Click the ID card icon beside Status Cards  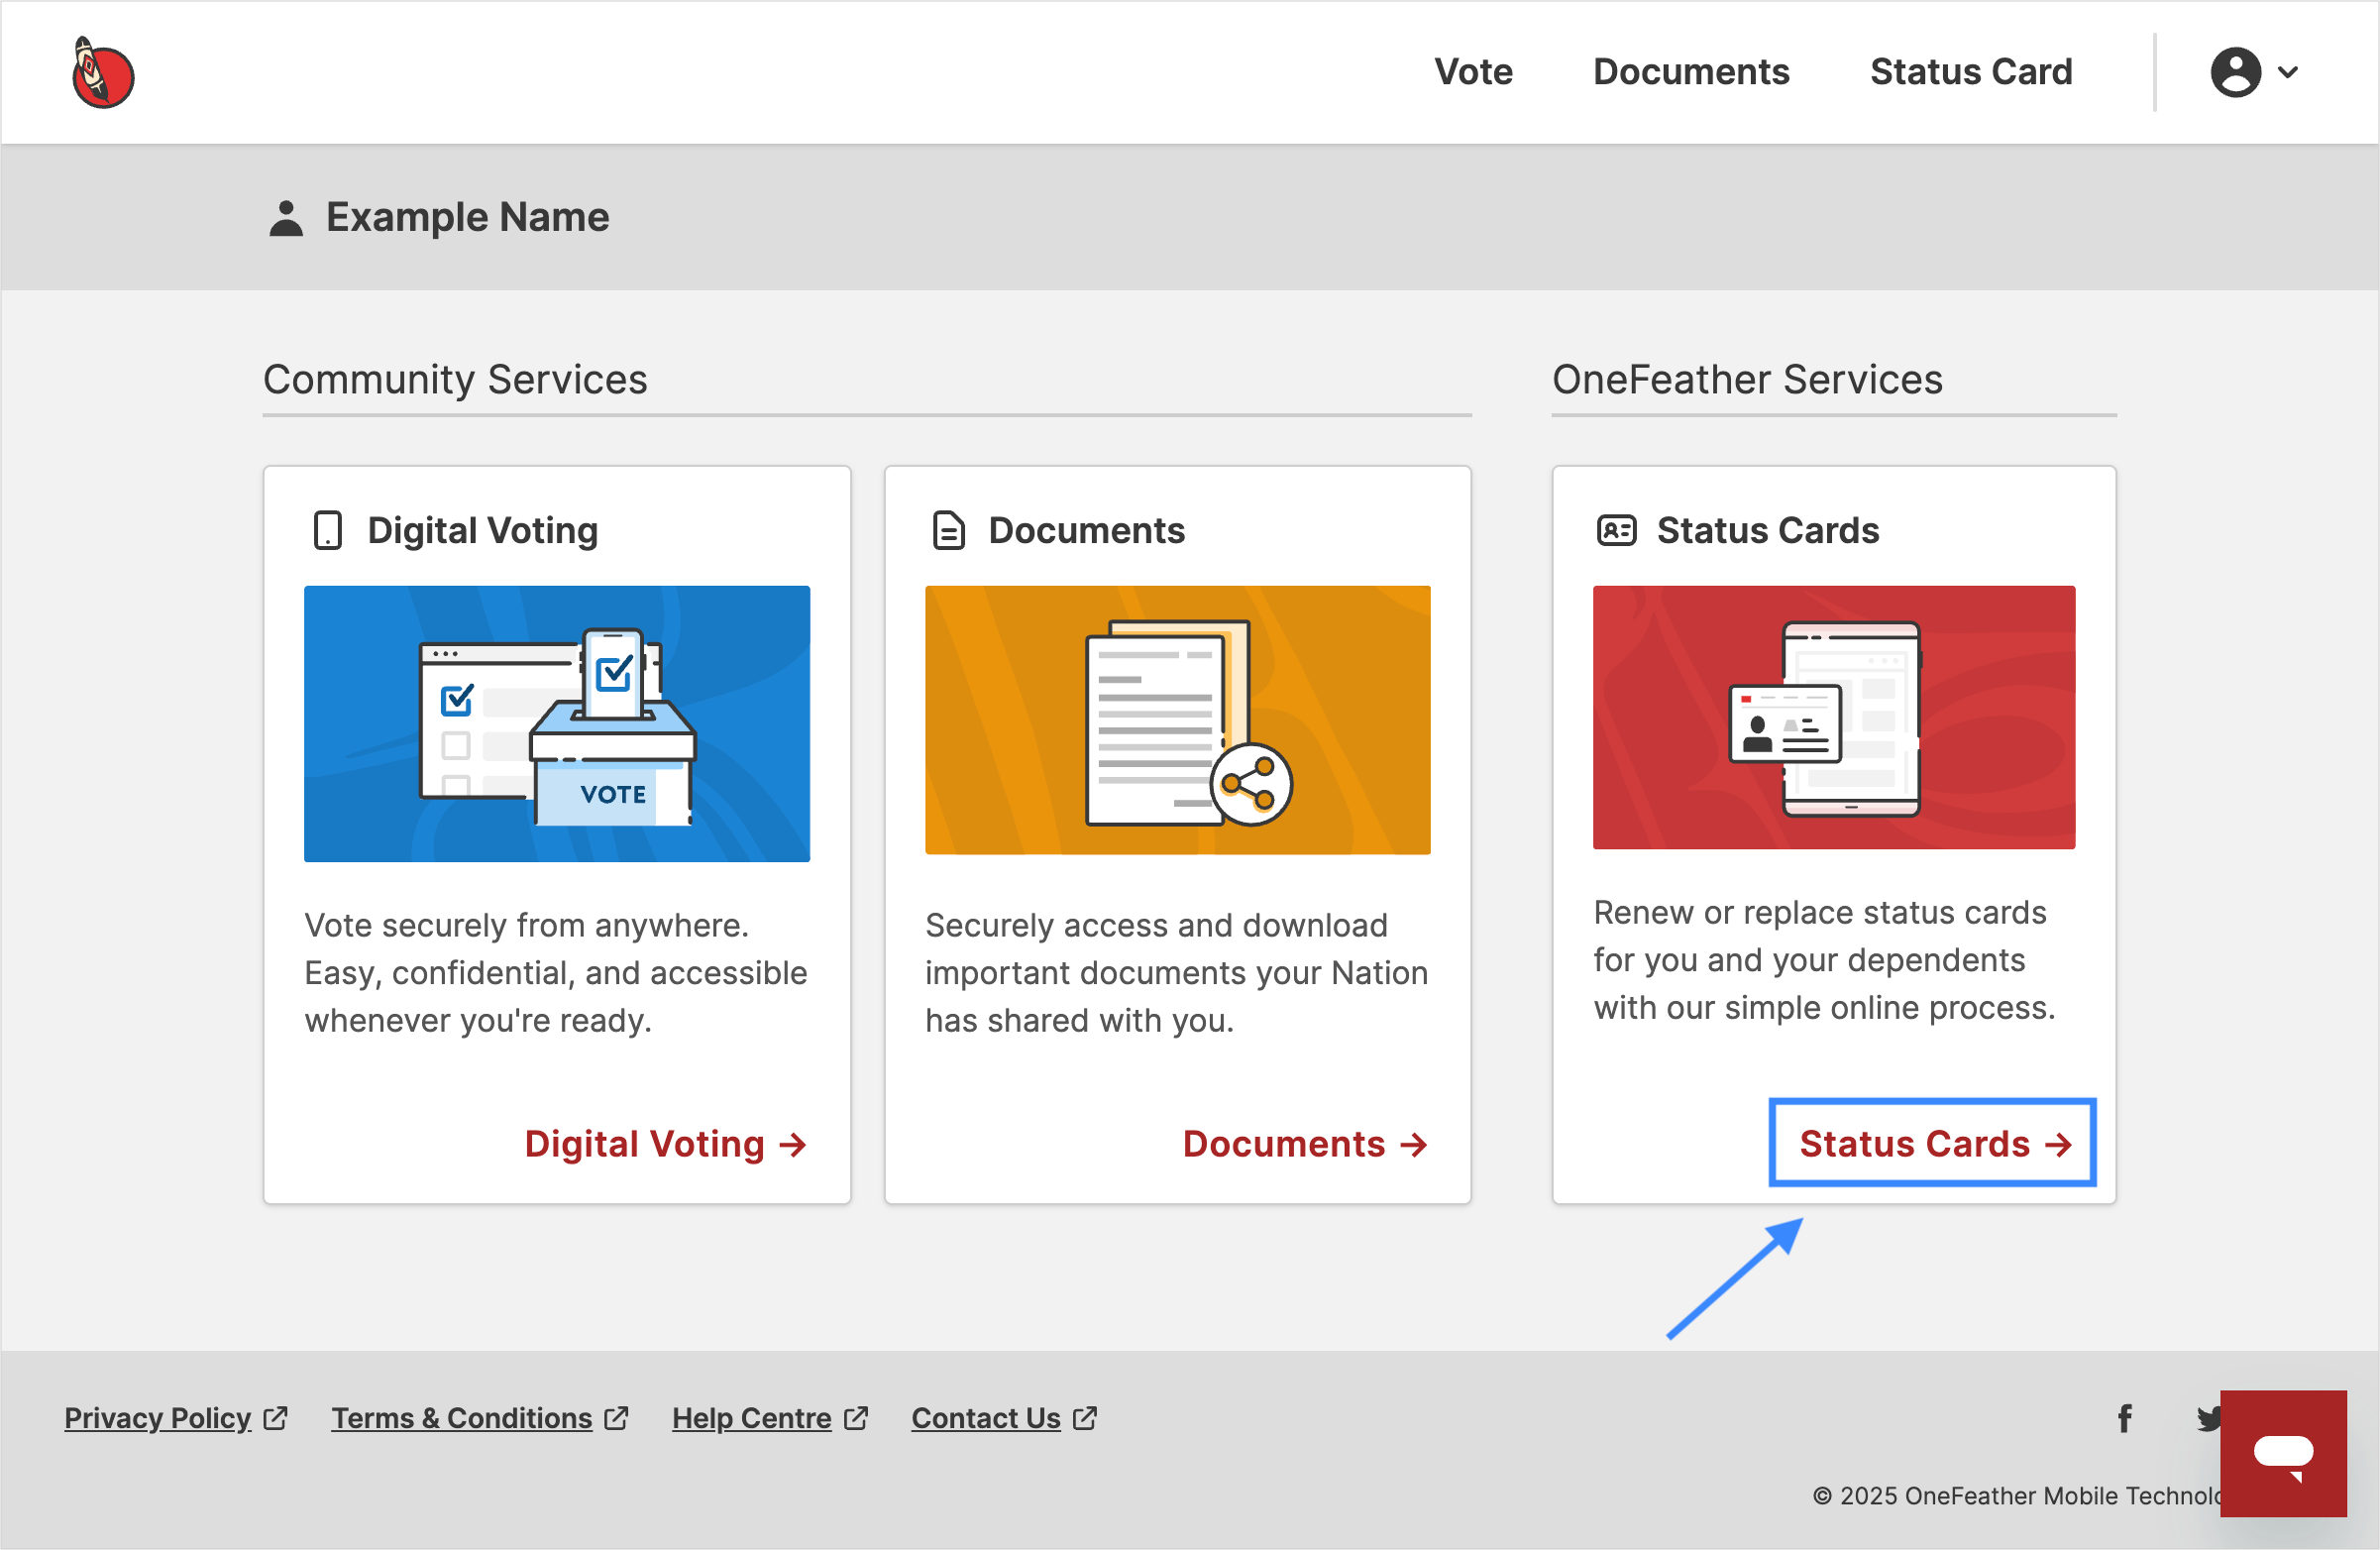(1616, 530)
